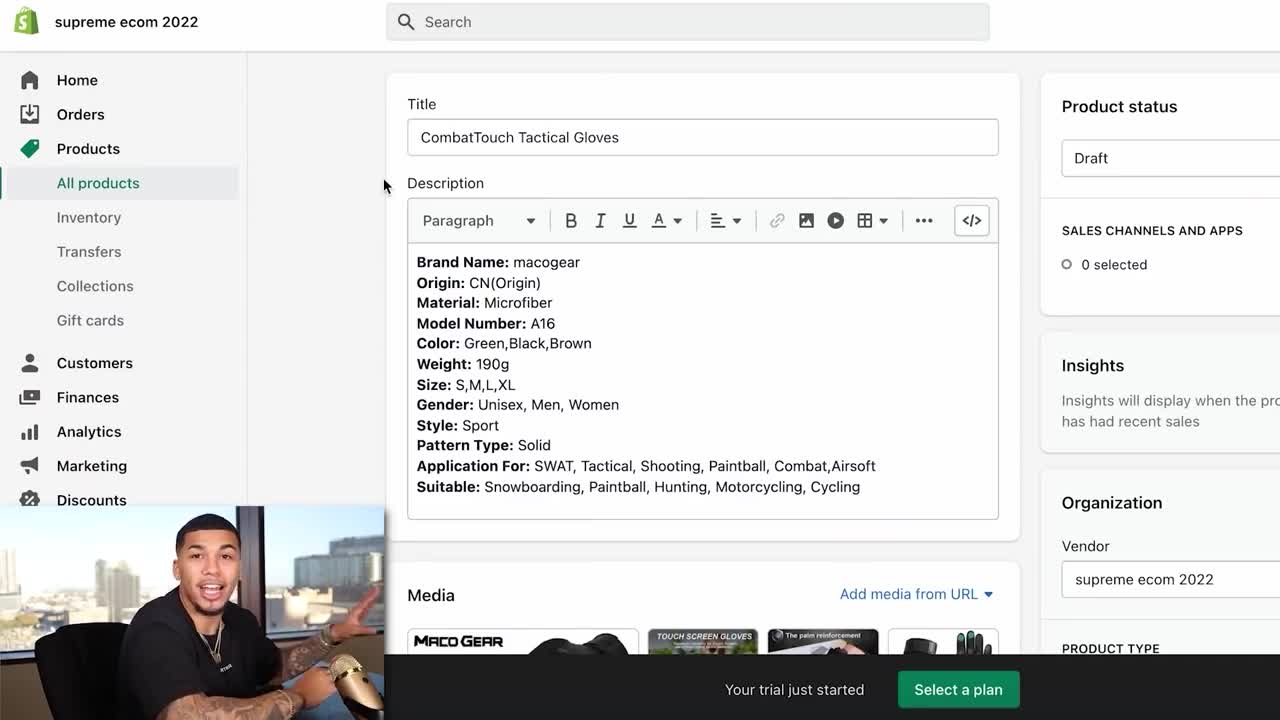1280x720 pixels.
Task: Click inside the Description text area
Action: click(703, 381)
